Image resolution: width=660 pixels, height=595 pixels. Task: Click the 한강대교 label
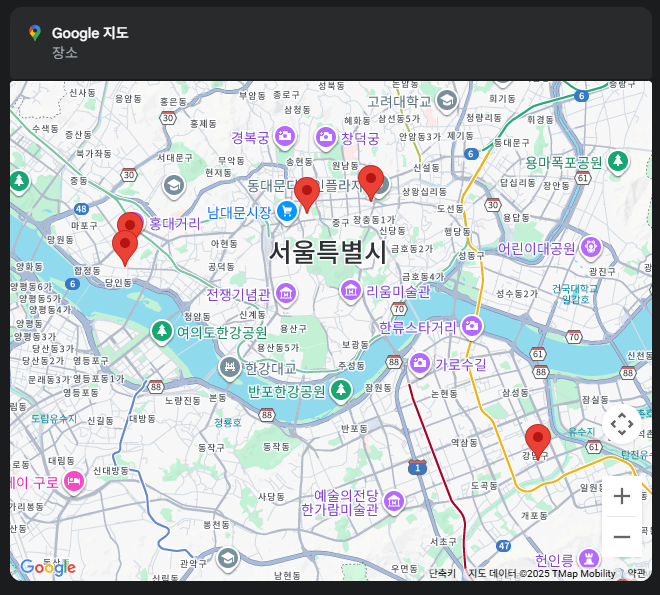[x=271, y=368]
